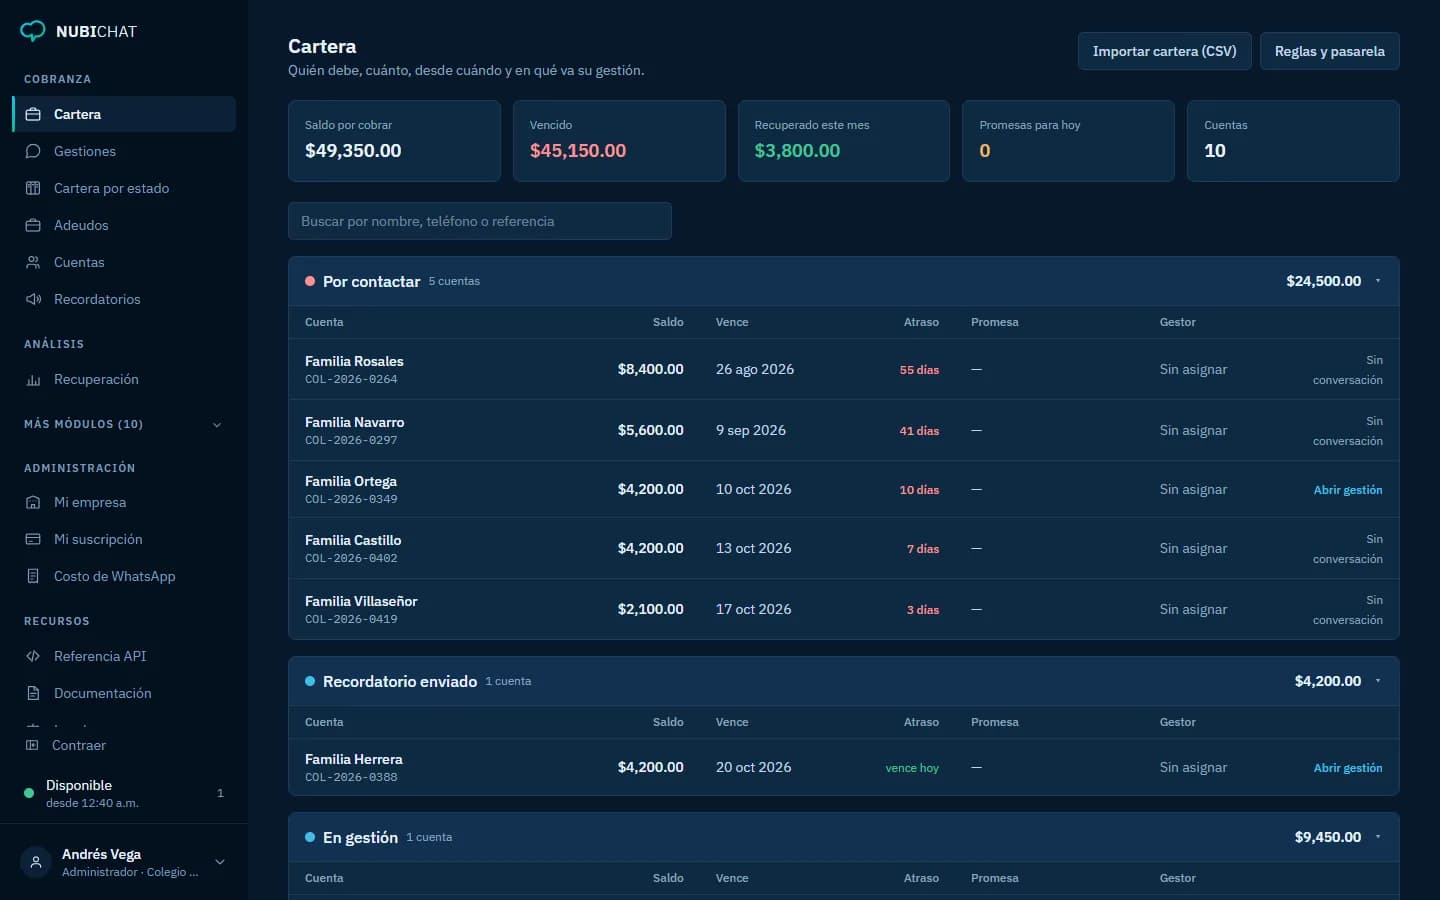Screen dimensions: 1440x900
Task: Toggle the Disponible availability status
Action: click(124, 793)
